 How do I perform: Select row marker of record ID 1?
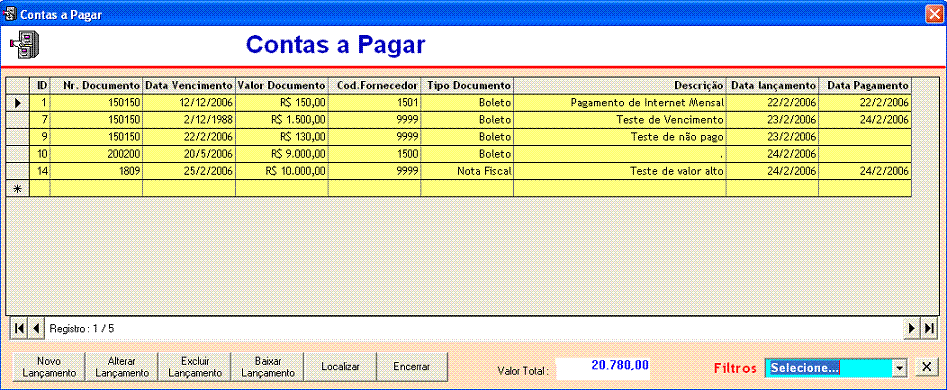coord(18,103)
